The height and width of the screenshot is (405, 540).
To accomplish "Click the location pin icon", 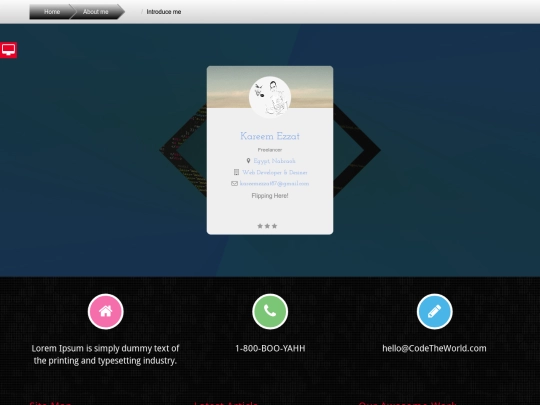I will tap(248, 161).
